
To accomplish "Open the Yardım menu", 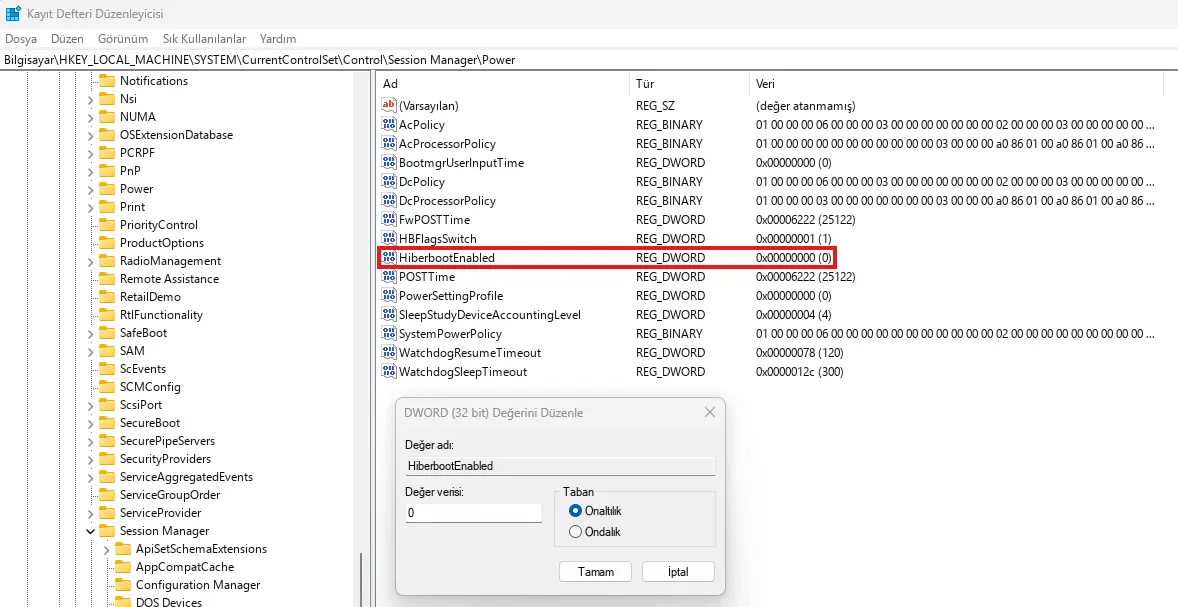I will pos(278,38).
